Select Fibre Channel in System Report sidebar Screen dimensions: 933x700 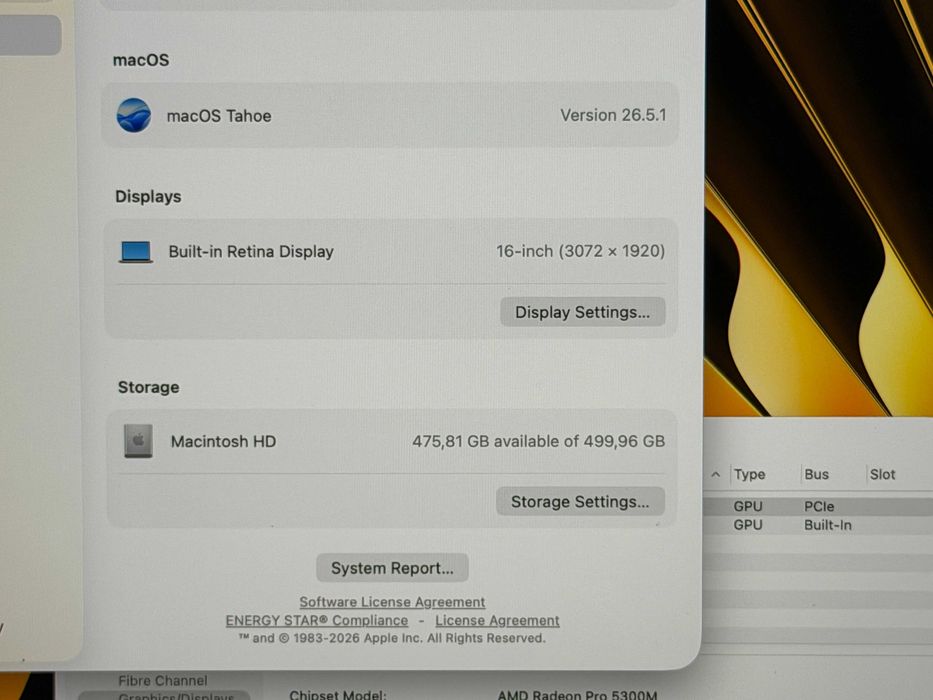tap(162, 680)
